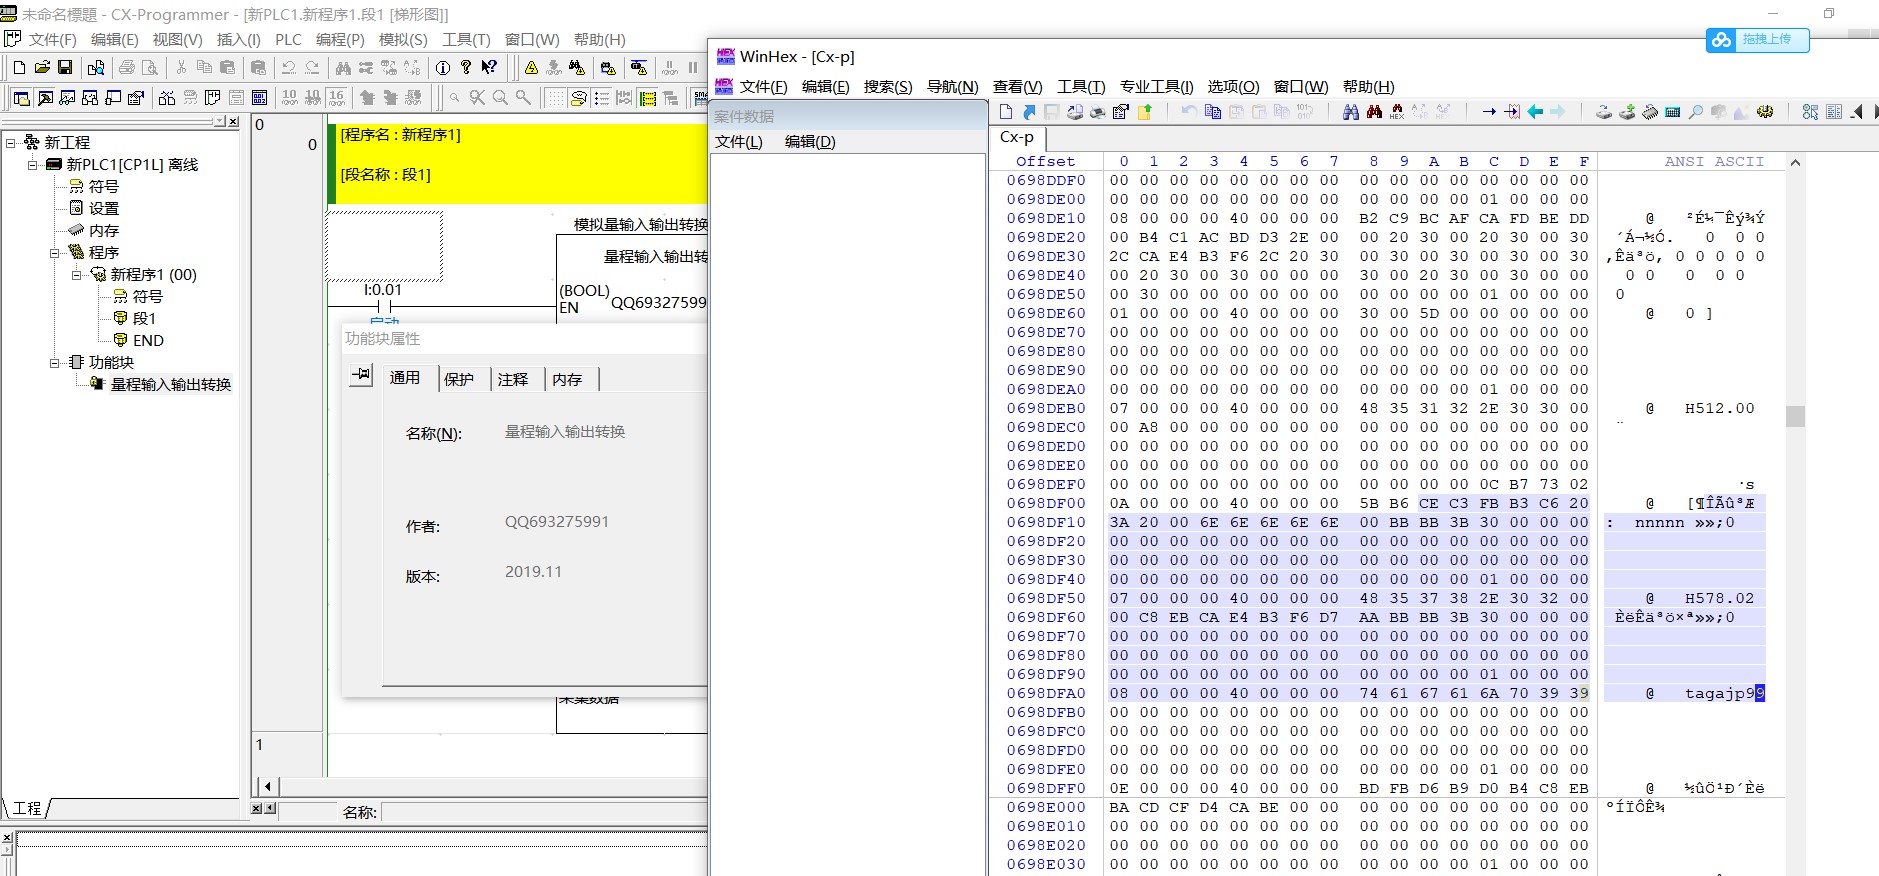Open the About info icon

tap(443, 68)
